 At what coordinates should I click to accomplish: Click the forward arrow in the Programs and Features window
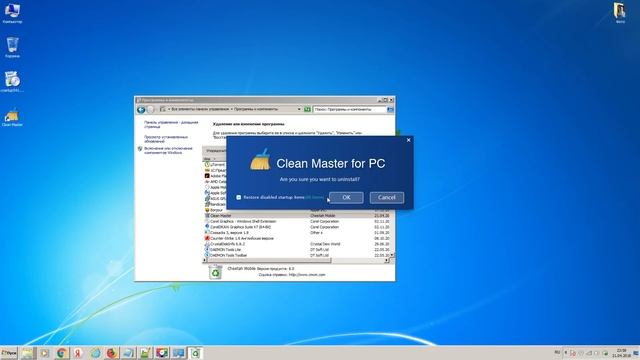(151, 109)
